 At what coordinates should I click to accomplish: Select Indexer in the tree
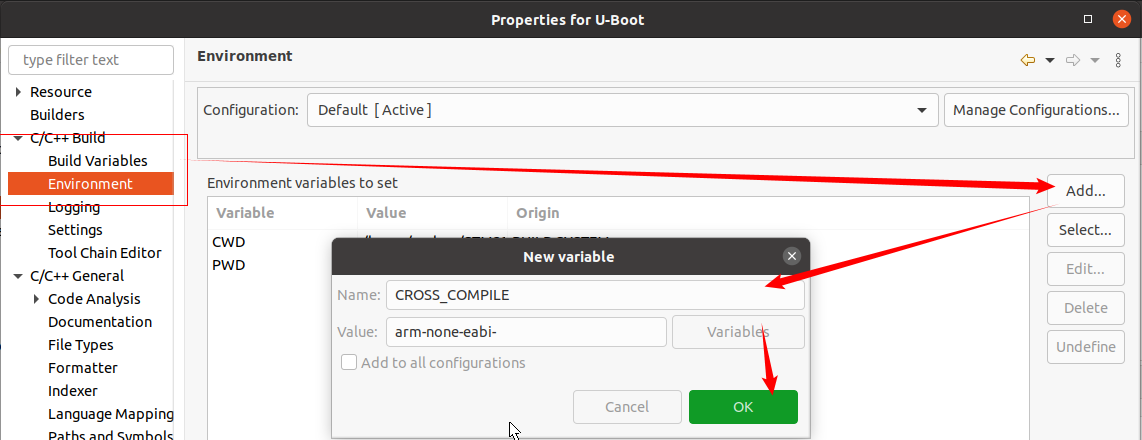coord(73,391)
